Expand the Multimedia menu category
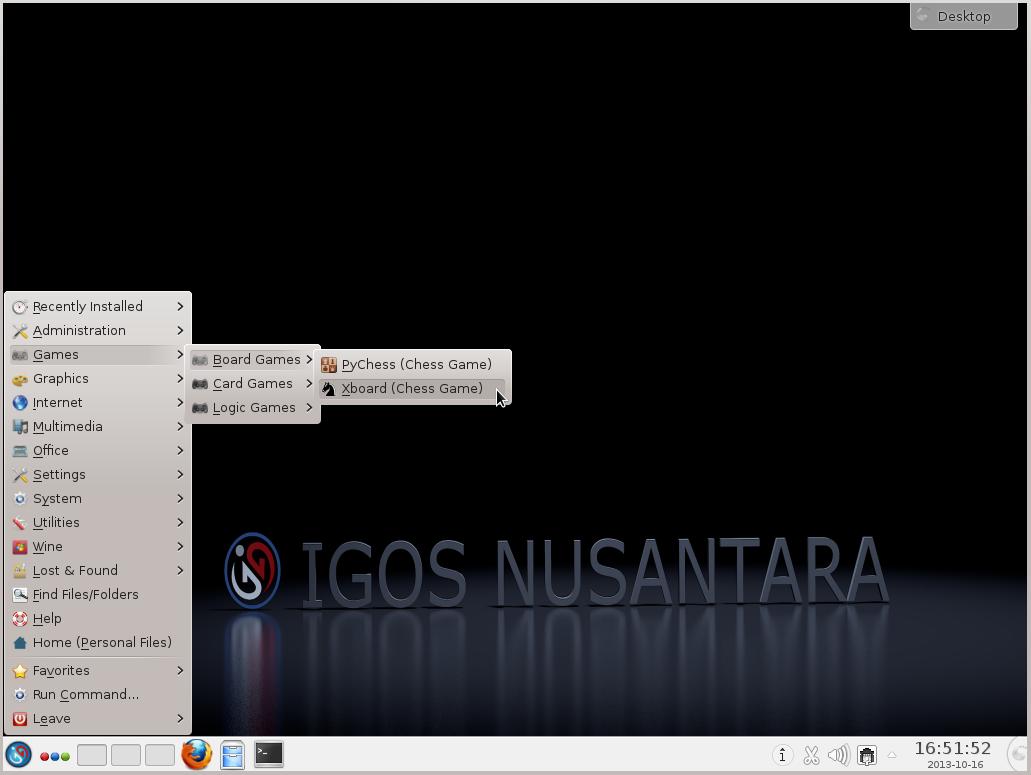Viewport: 1031px width, 775px height. (67, 427)
